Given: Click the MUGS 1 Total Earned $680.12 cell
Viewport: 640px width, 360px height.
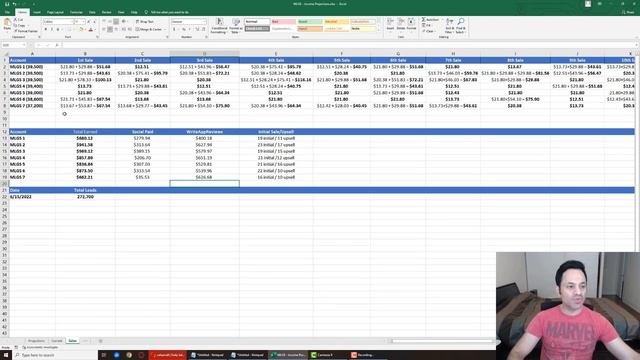Looking at the screenshot, I should pyautogui.click(x=85, y=138).
